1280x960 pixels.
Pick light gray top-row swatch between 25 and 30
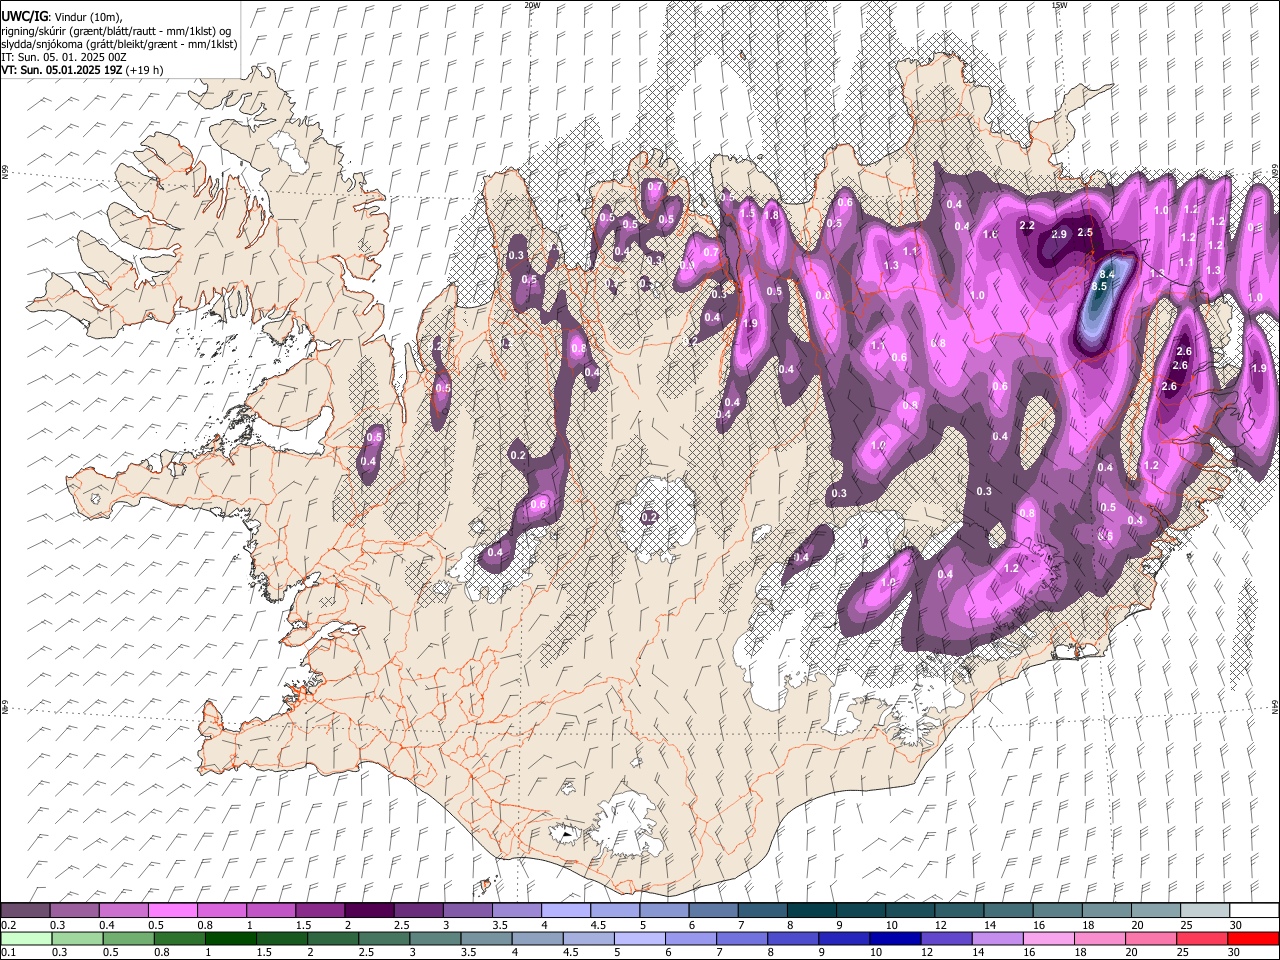pos(1203,911)
